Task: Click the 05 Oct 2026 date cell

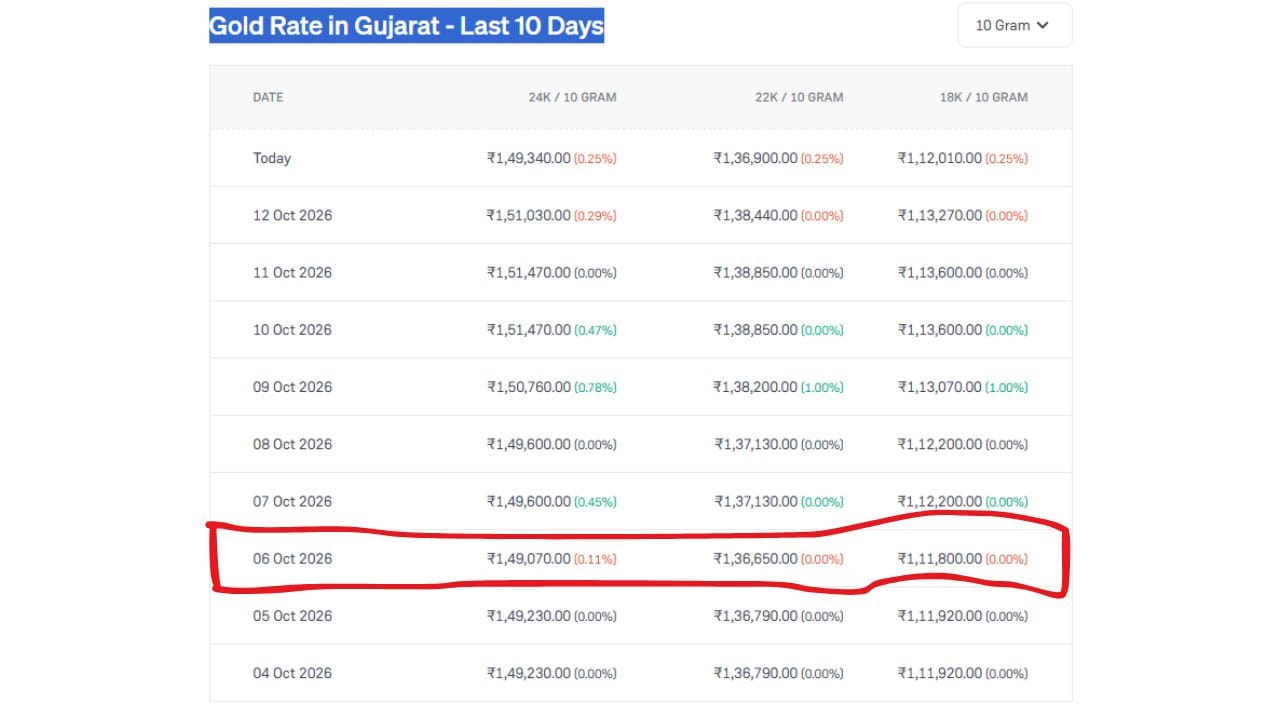Action: [292, 615]
